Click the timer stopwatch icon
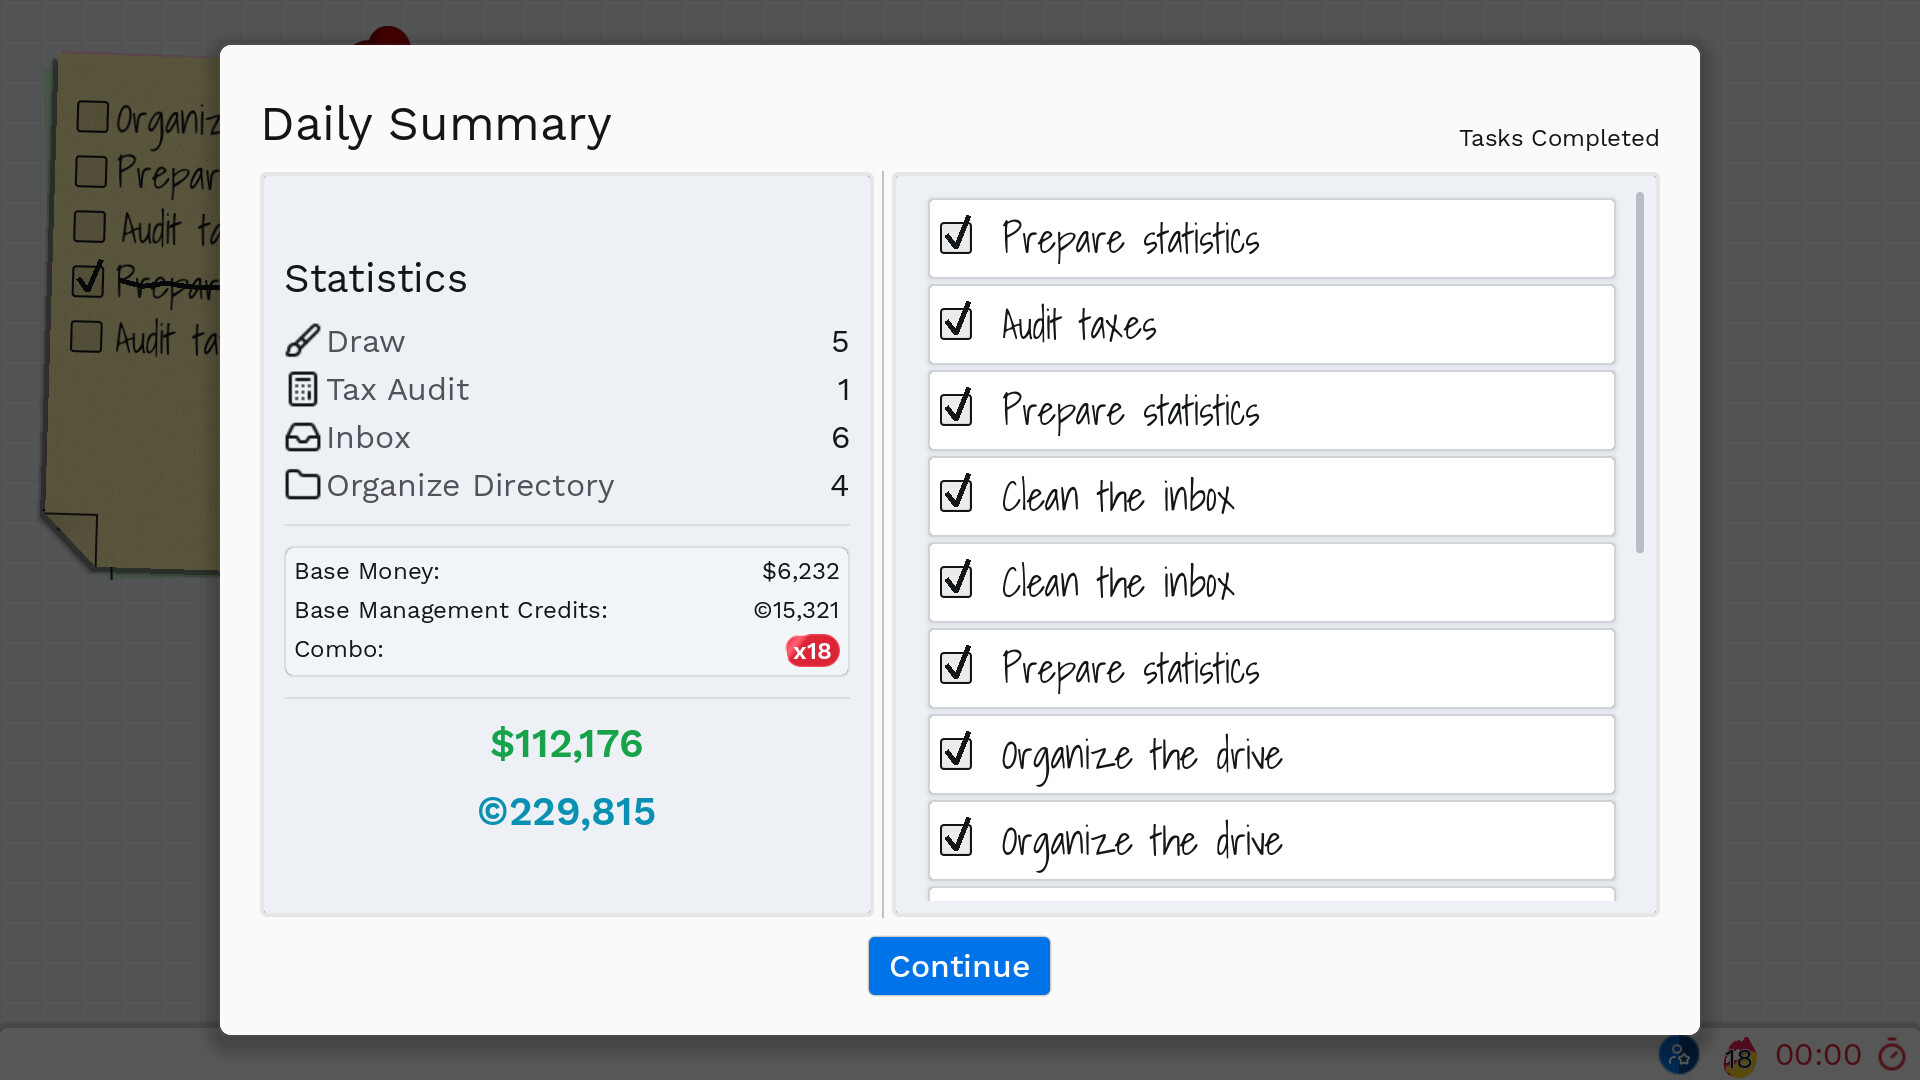 tap(1892, 1054)
